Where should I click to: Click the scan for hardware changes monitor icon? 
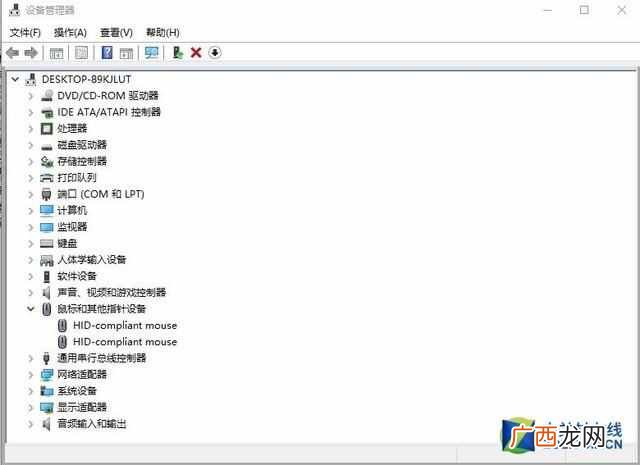pos(151,53)
